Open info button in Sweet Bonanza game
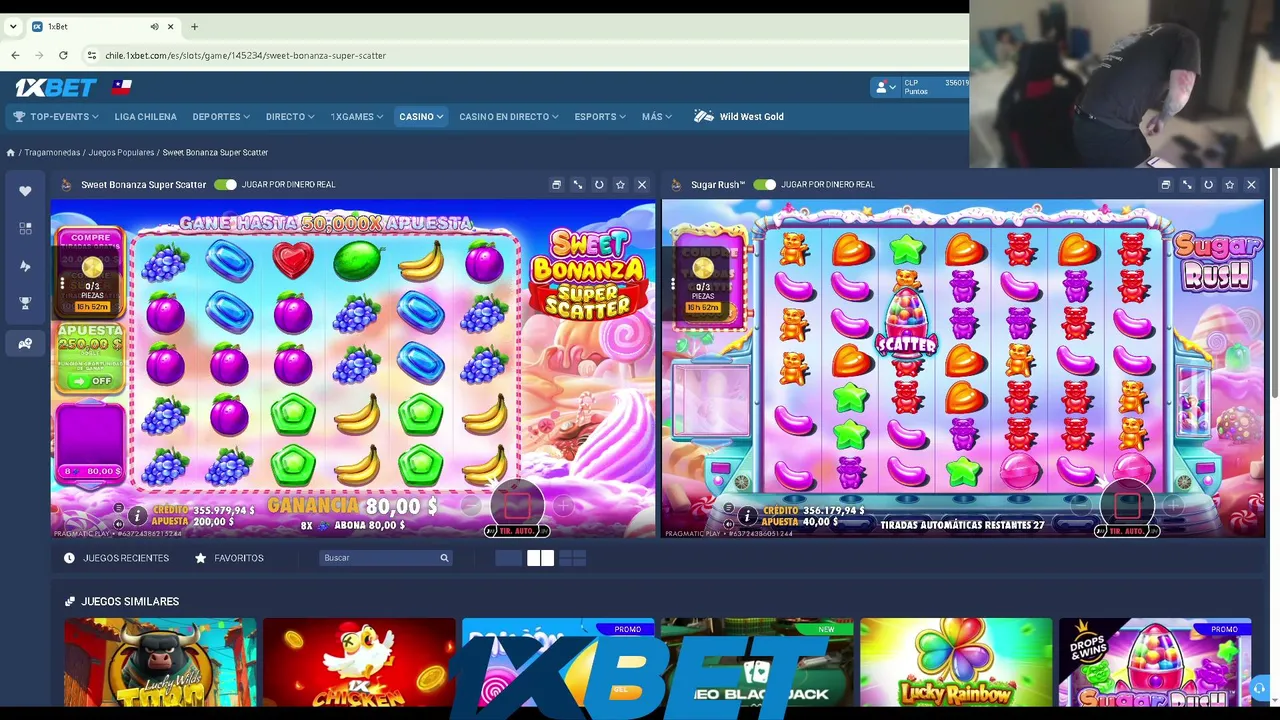 (x=137, y=516)
